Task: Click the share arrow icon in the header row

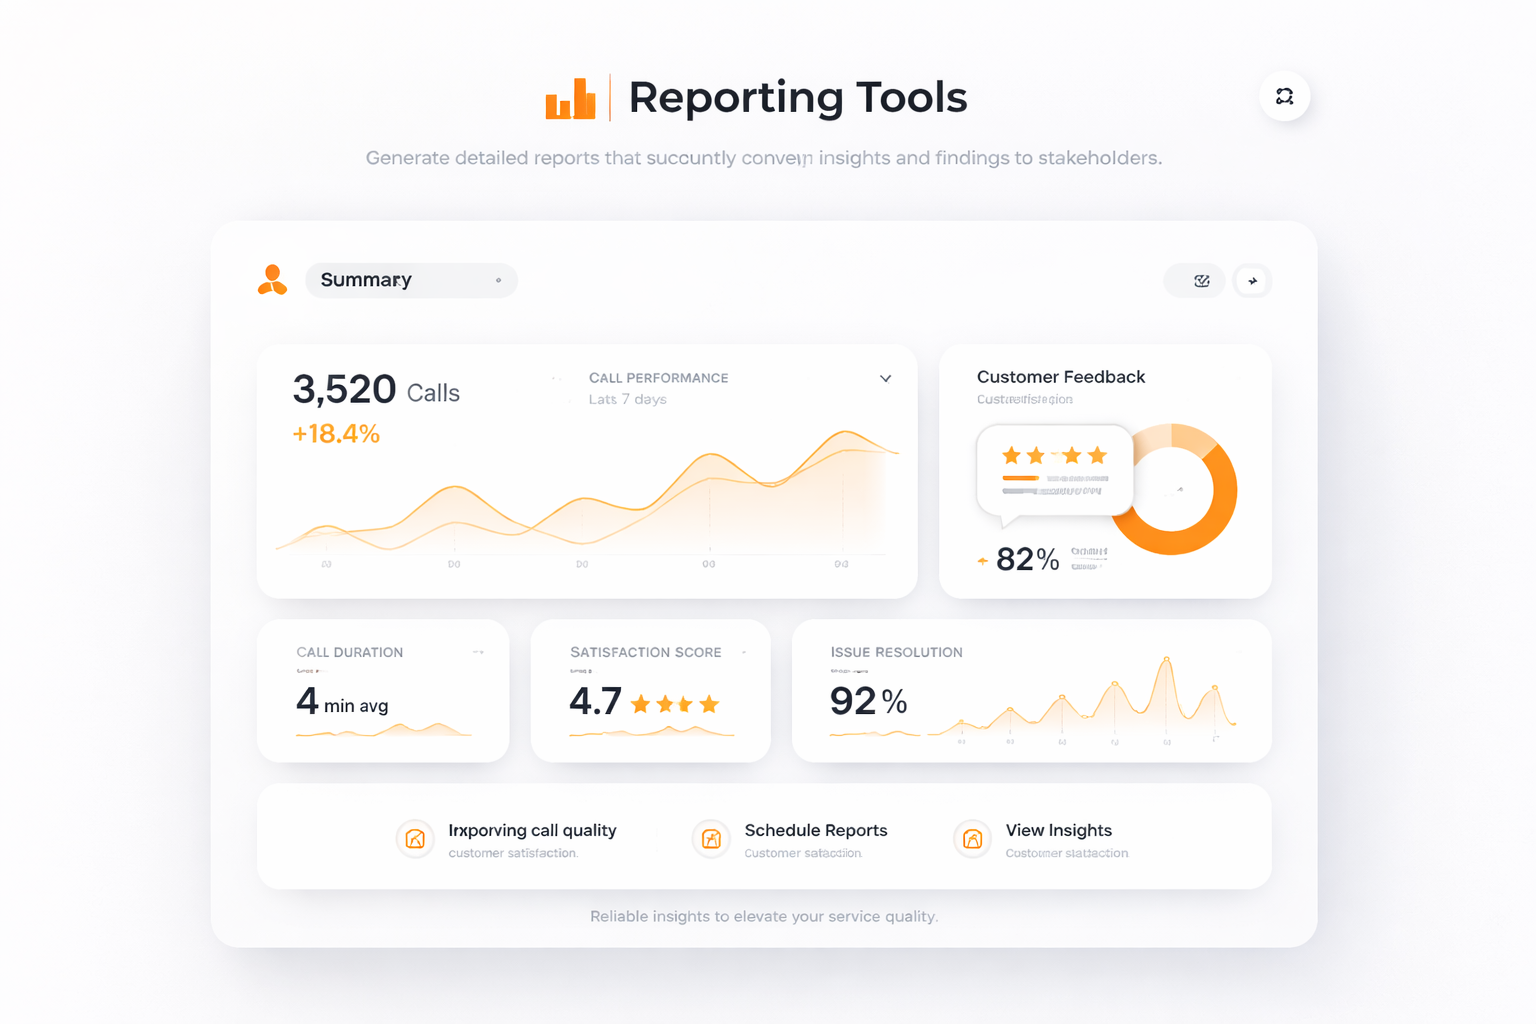Action: point(1253,281)
